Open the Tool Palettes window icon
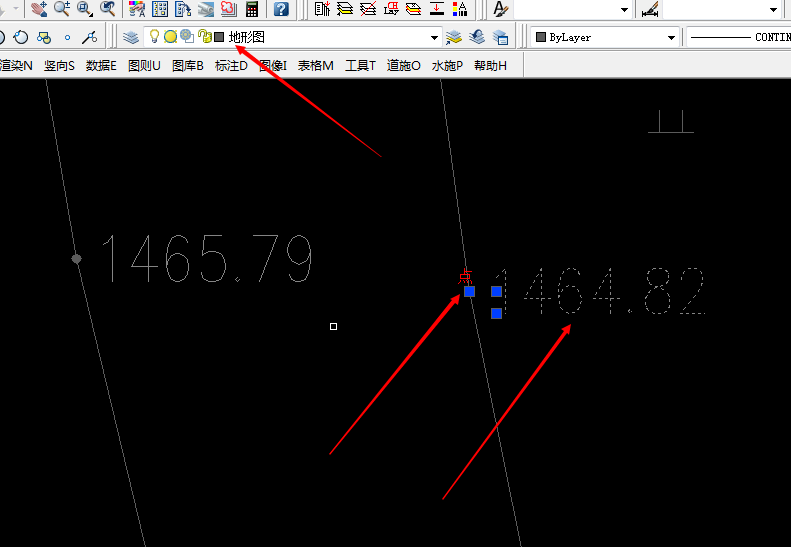791x547 pixels. pyautogui.click(x=183, y=9)
